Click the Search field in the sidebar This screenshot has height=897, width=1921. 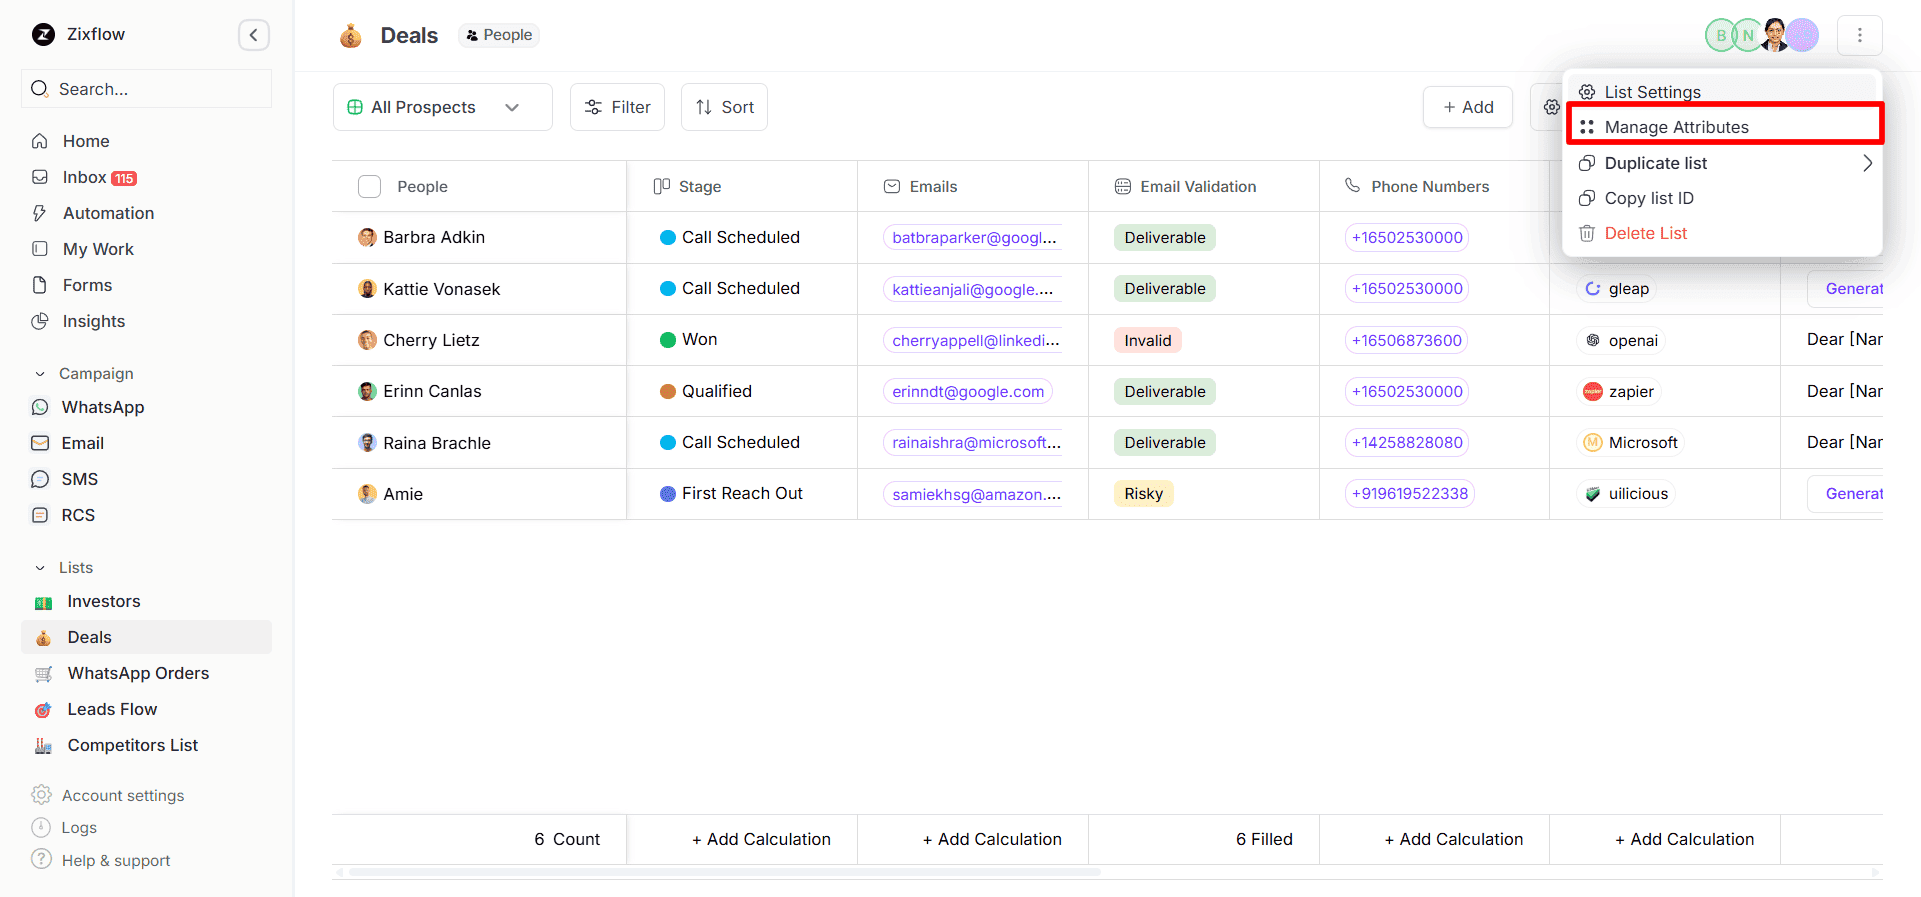146,89
